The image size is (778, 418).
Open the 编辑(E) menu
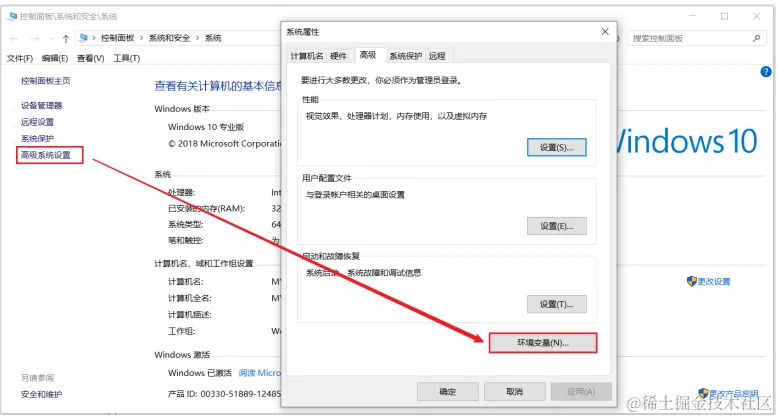click(x=55, y=58)
